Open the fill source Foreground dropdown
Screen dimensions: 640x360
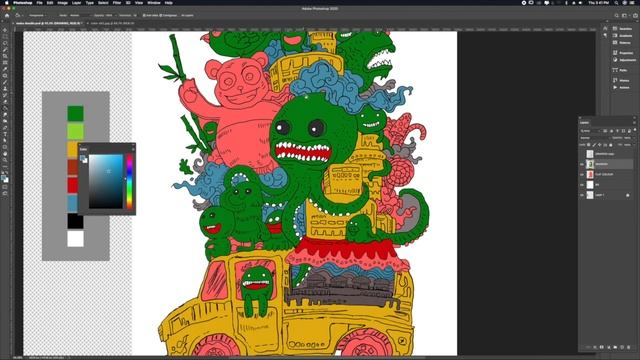pyautogui.click(x=37, y=16)
